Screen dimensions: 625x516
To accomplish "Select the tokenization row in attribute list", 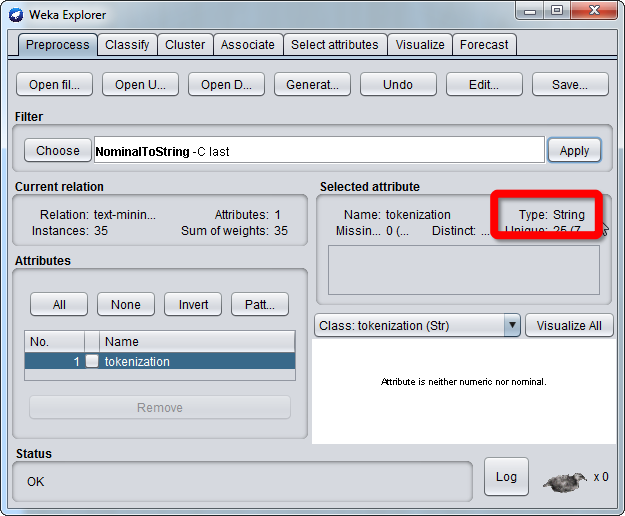I will (x=160, y=361).
